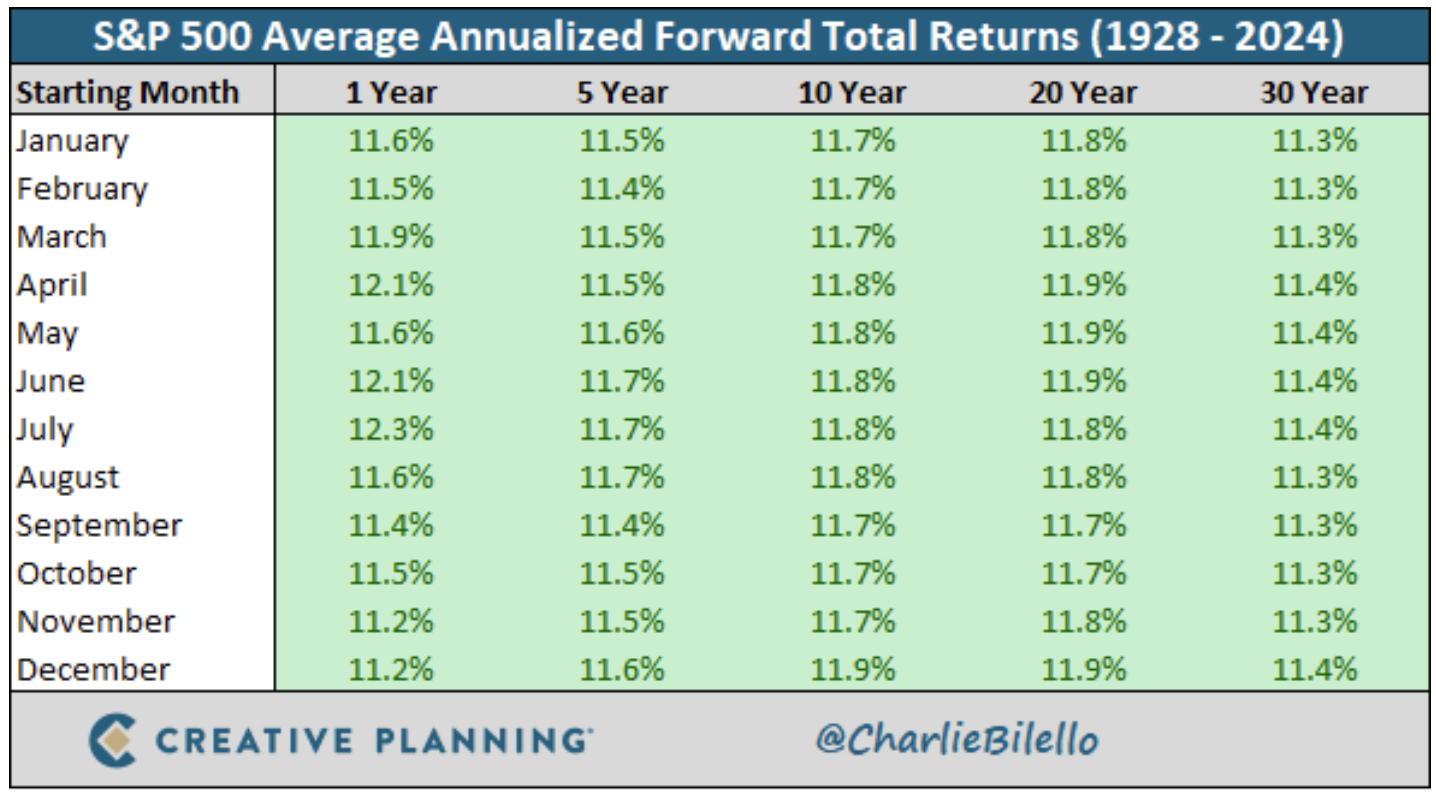Image resolution: width=1436 pixels, height=792 pixels.
Task: Select the 20 Year column header
Action: (x=1083, y=93)
